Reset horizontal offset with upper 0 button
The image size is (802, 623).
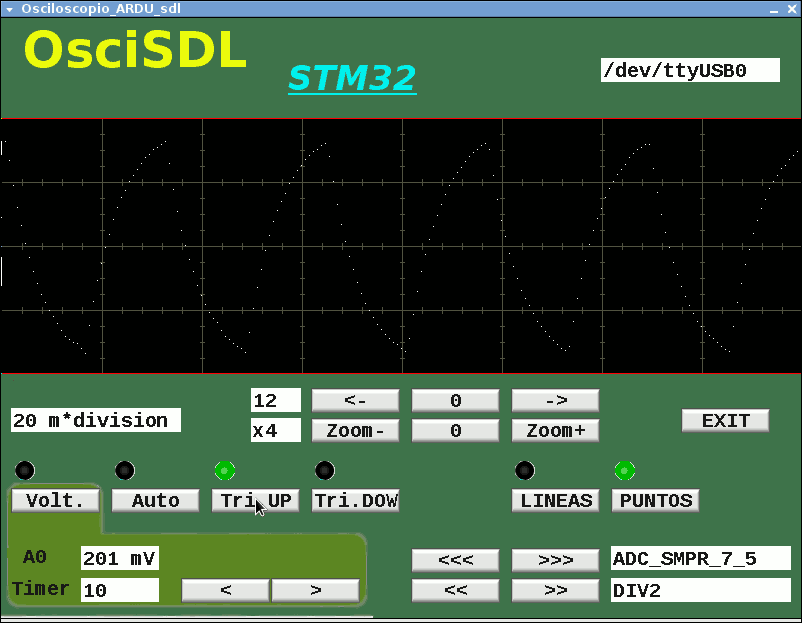pyautogui.click(x=455, y=400)
